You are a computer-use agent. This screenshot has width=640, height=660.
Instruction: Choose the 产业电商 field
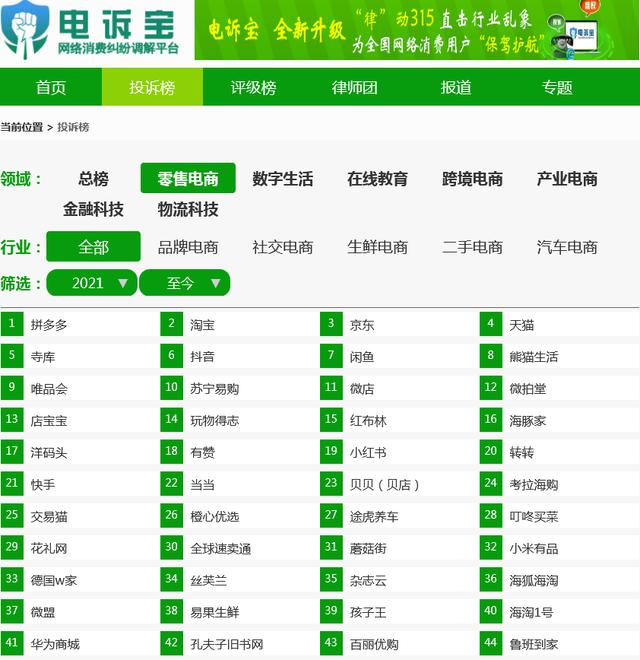567,178
